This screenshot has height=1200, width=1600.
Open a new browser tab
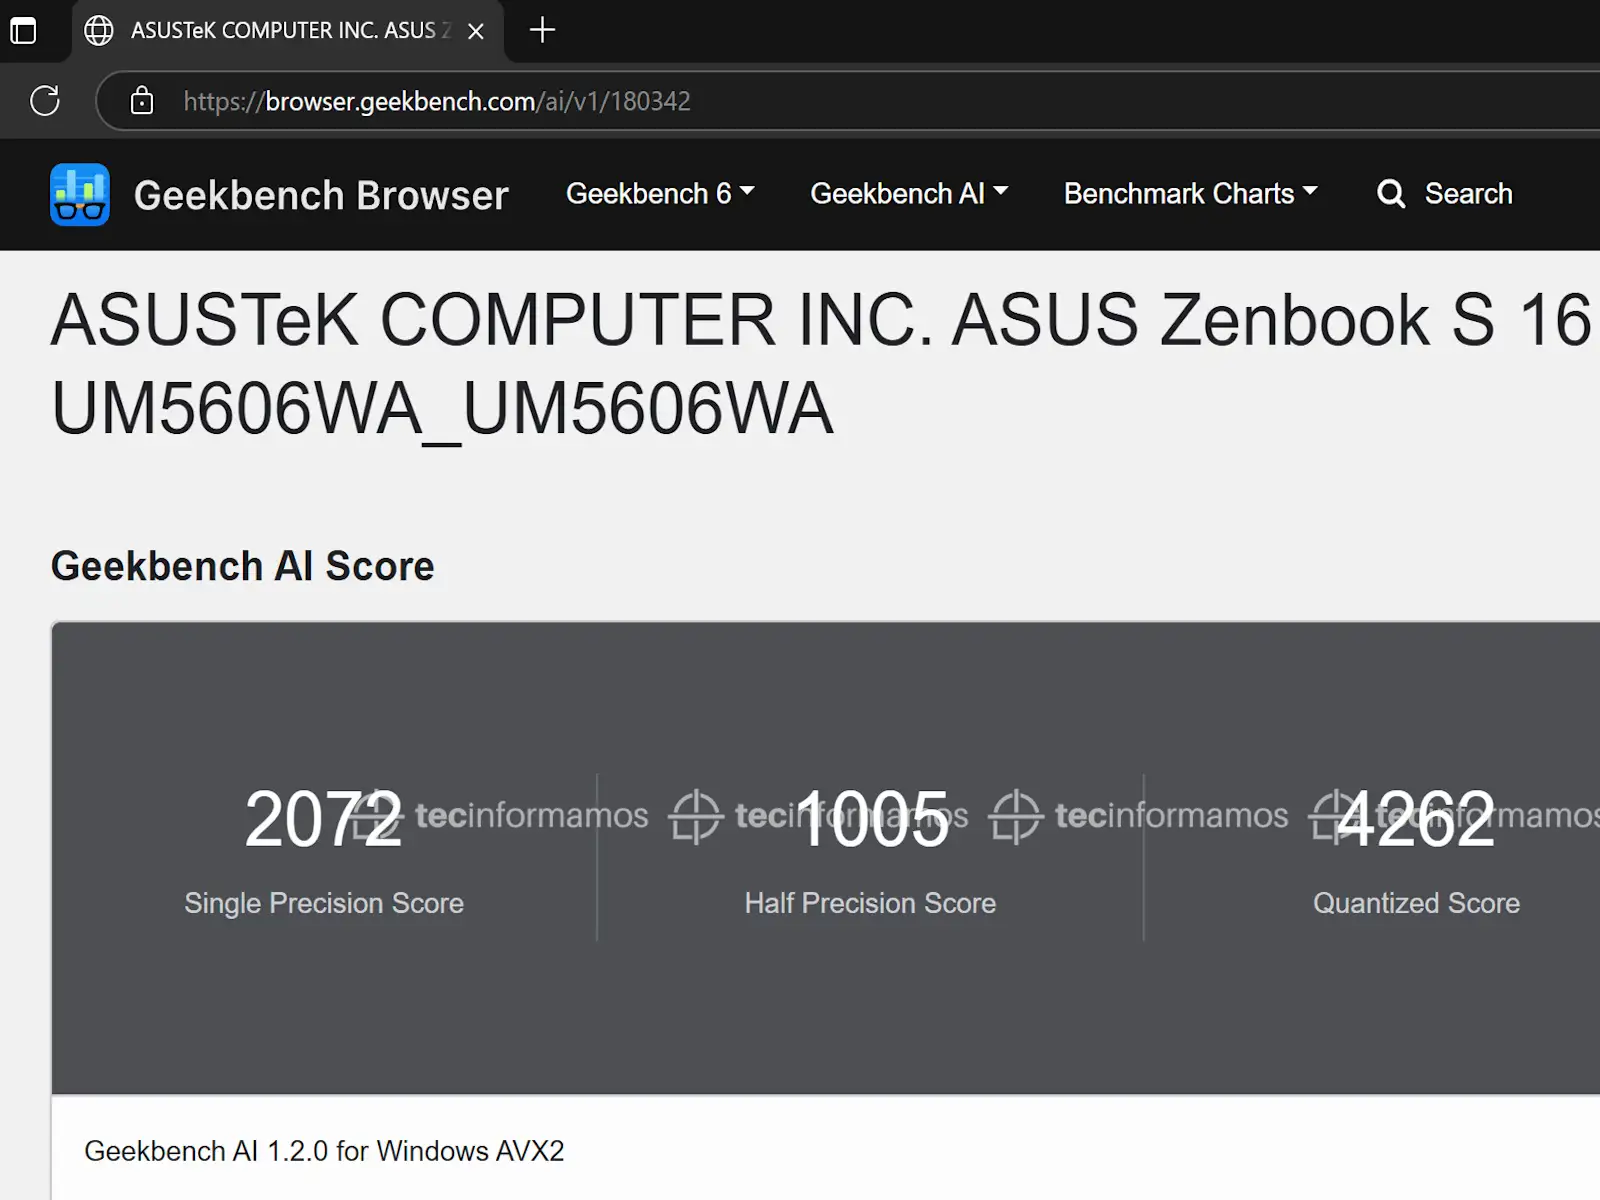[x=542, y=30]
